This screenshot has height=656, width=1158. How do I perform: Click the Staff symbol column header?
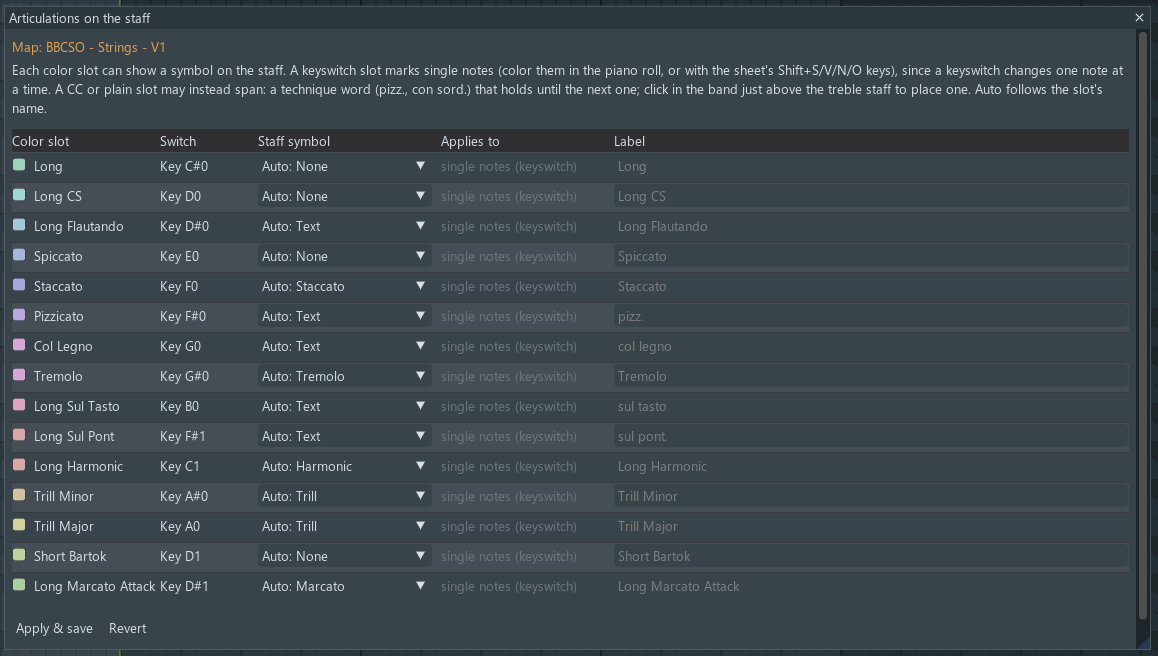pos(294,141)
